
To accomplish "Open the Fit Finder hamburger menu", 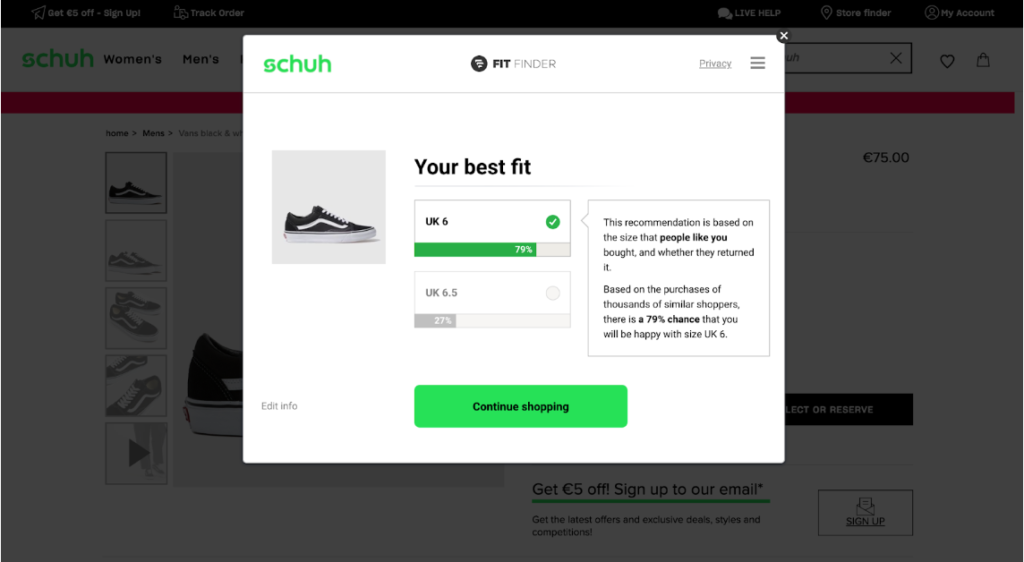I will (x=758, y=63).
